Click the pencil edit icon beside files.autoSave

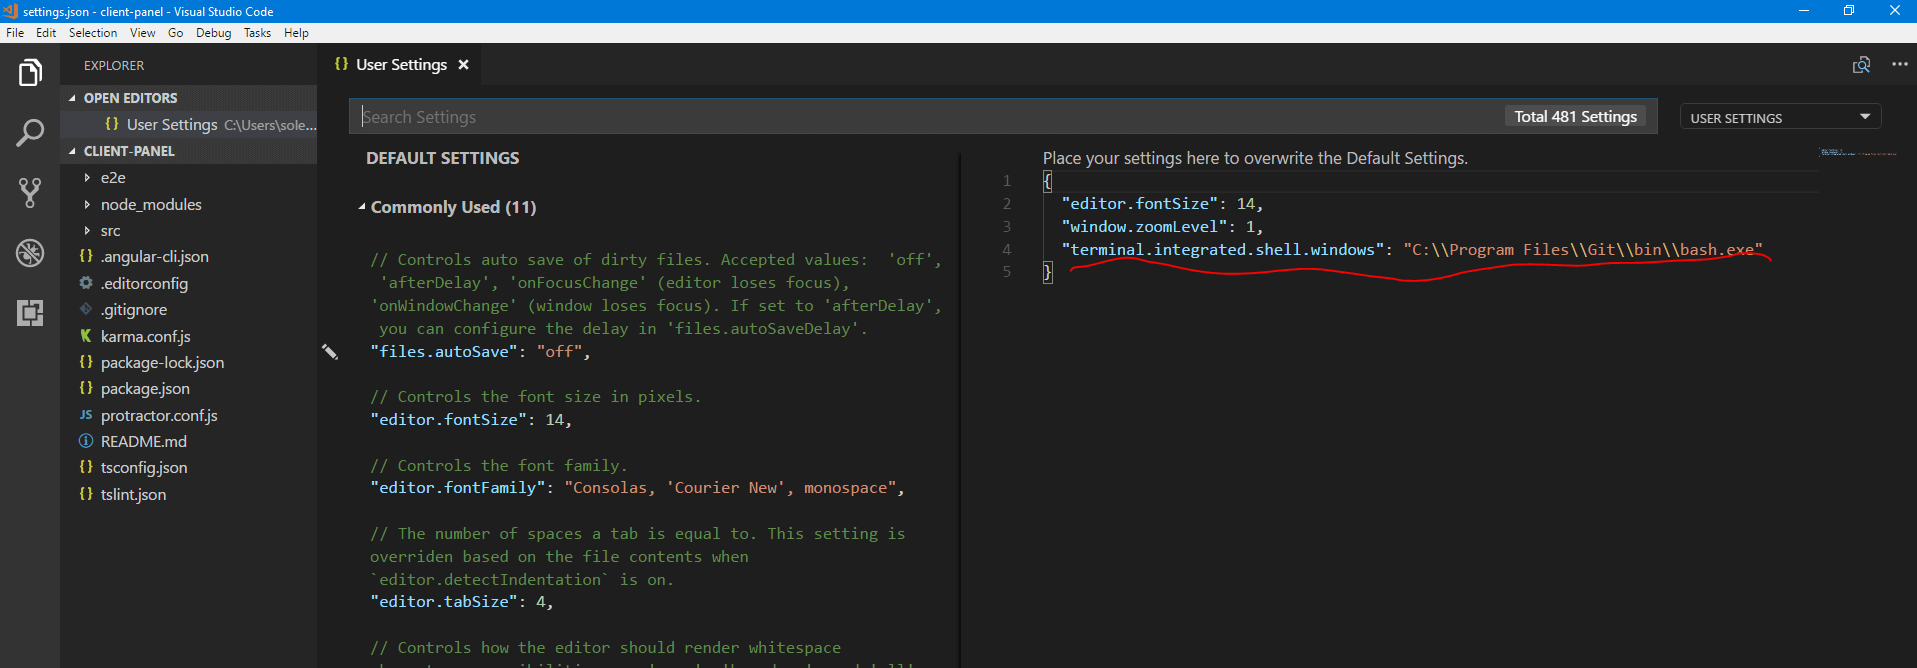click(x=330, y=351)
